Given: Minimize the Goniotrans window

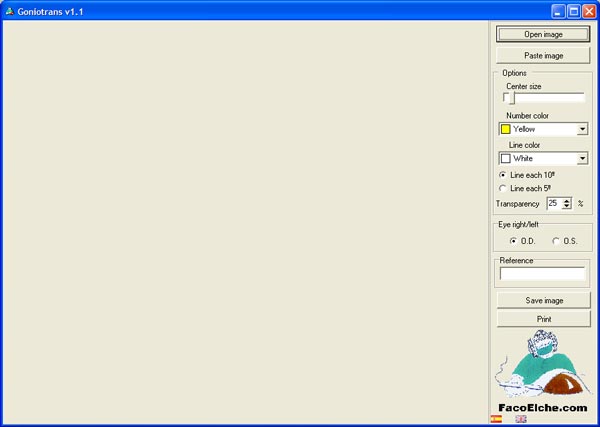Looking at the screenshot, I should [x=558, y=11].
